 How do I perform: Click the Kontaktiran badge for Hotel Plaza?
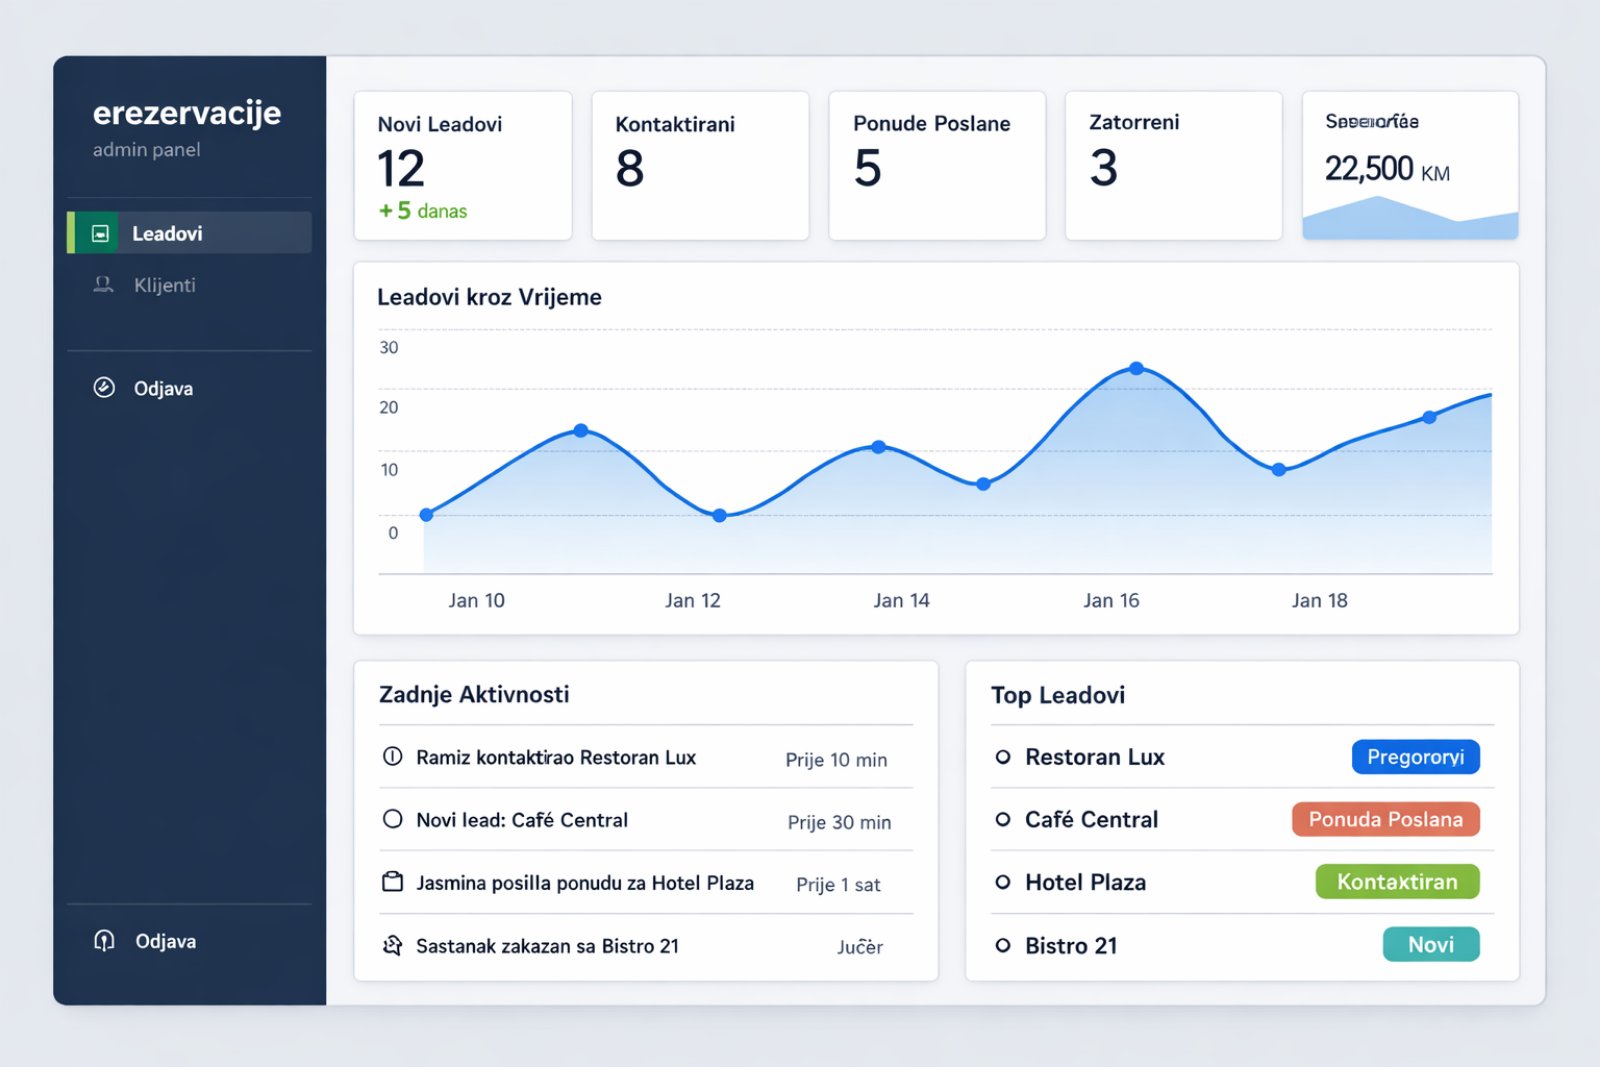click(1397, 882)
